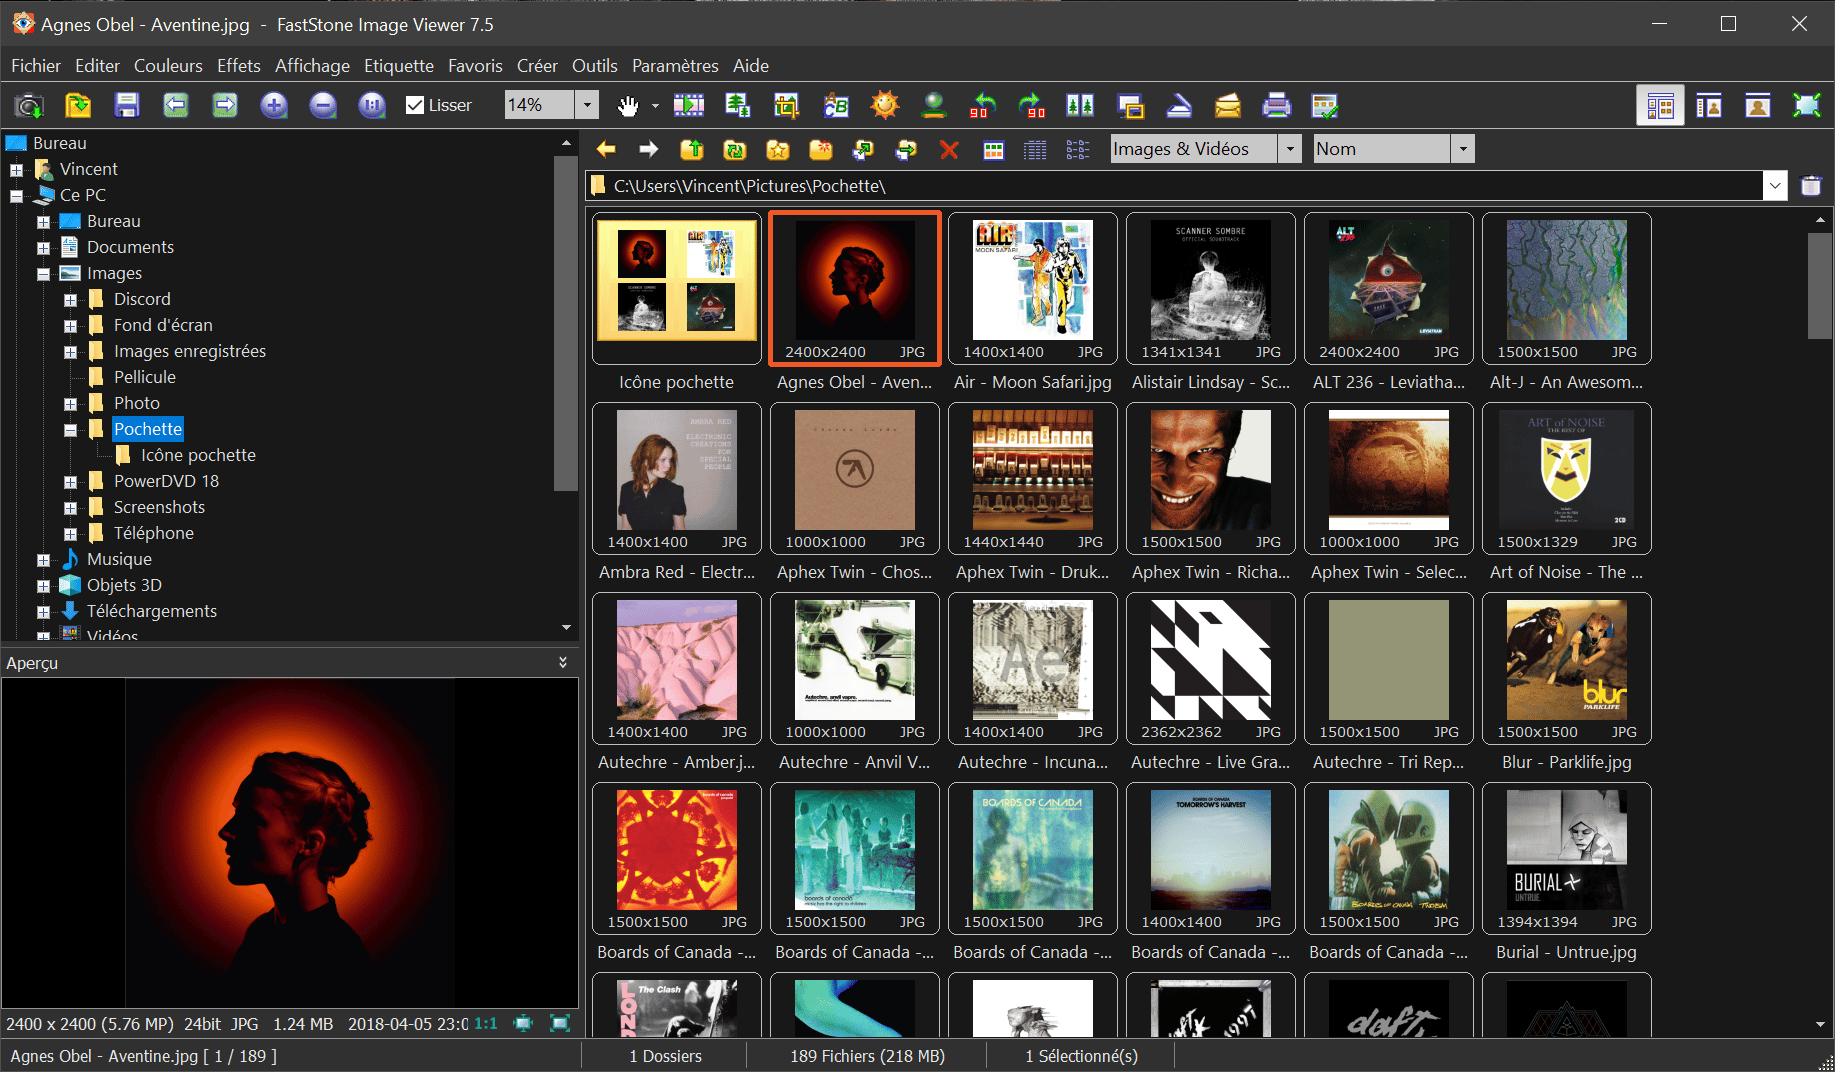1835x1072 pixels.
Task: Go to previous image with green arrow
Action: click(176, 105)
